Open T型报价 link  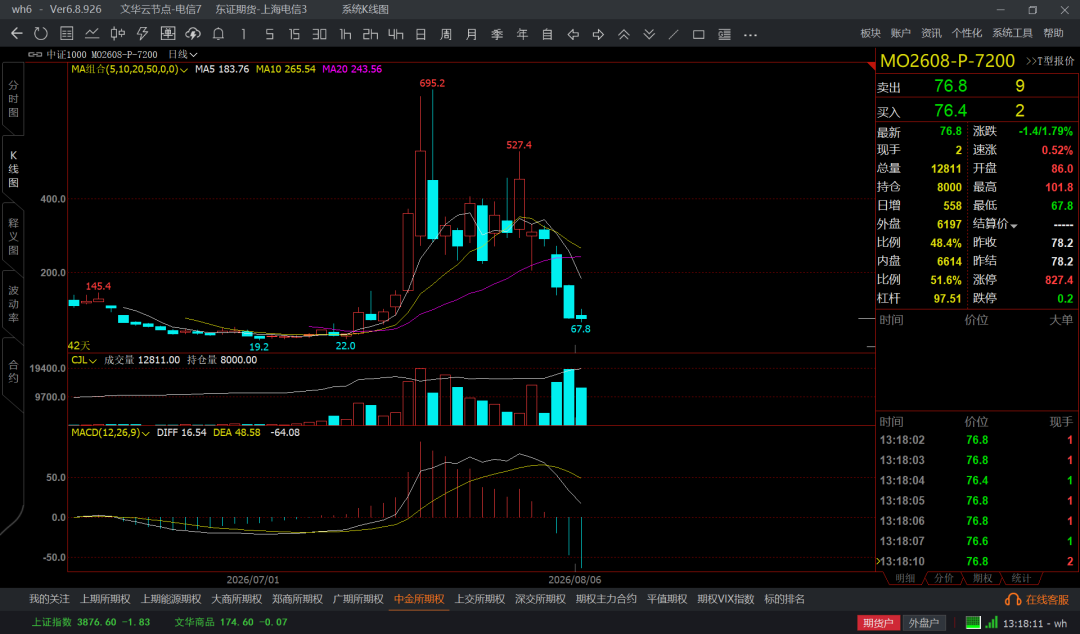pyautogui.click(x=1050, y=61)
